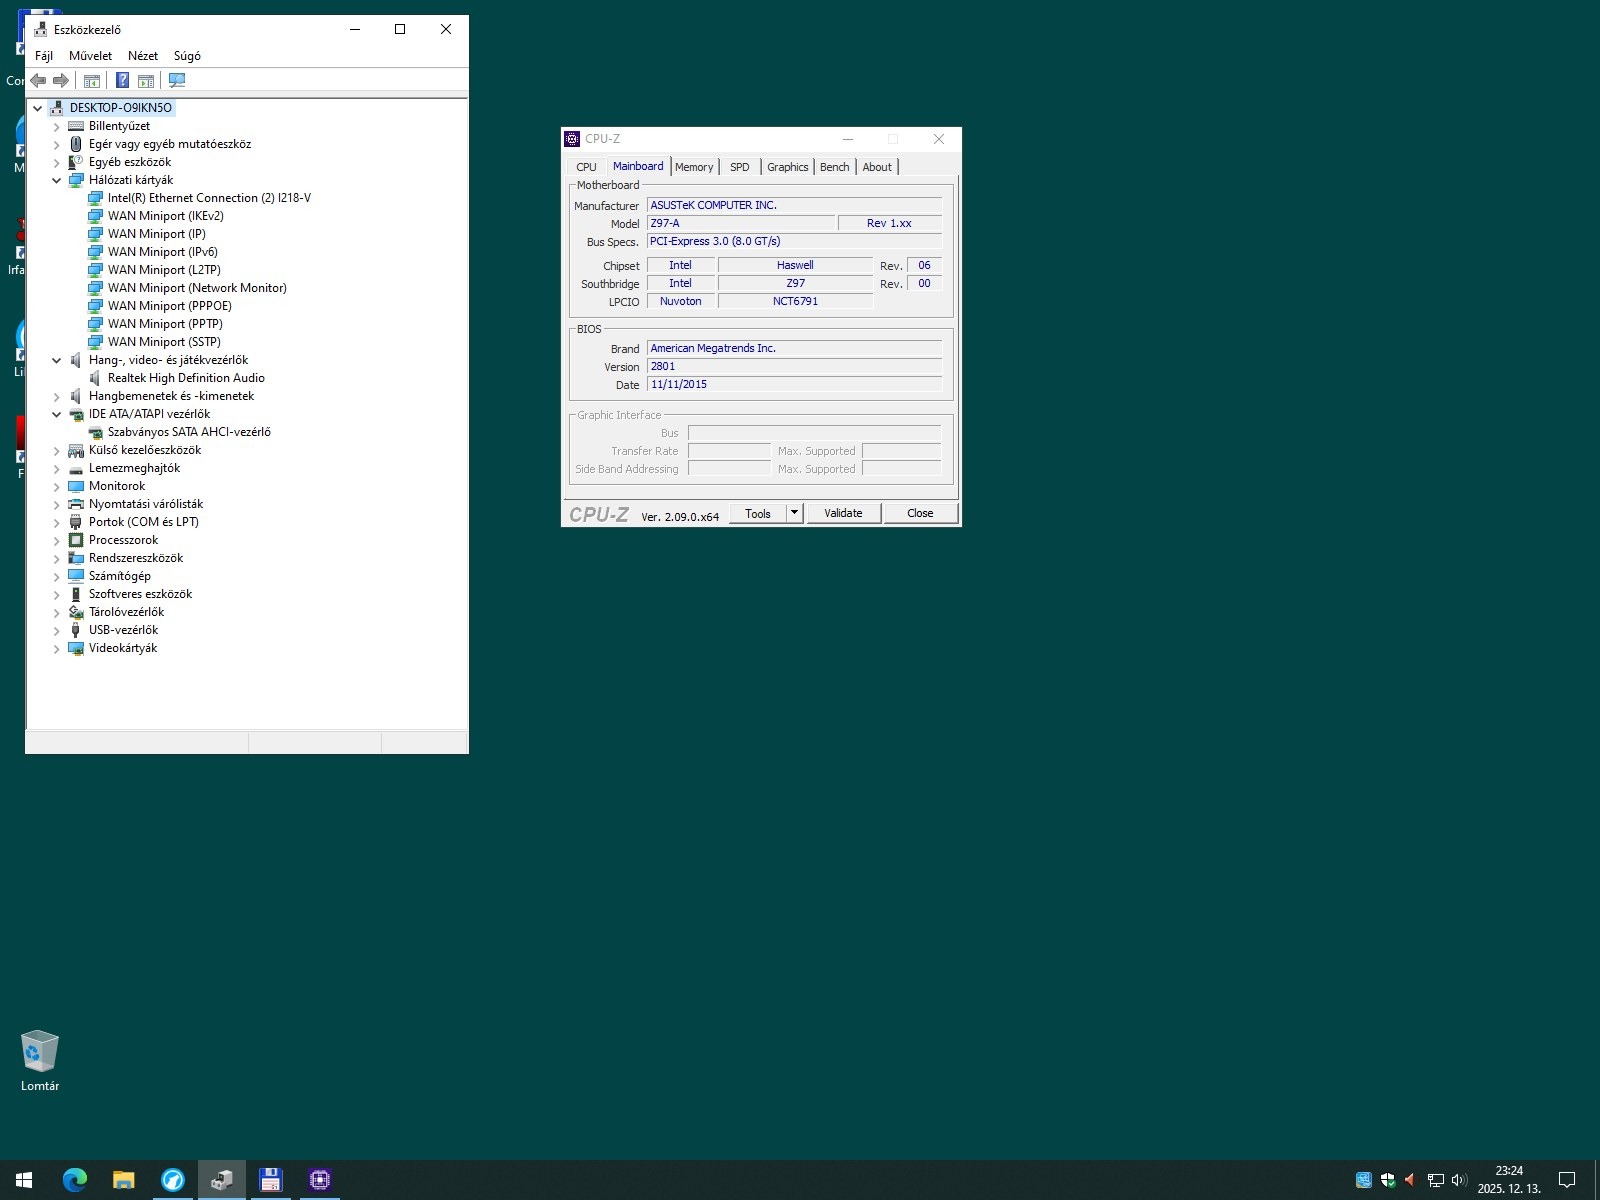Switch to the About tab in CPU-Z
1600x1200 pixels.
click(x=877, y=167)
